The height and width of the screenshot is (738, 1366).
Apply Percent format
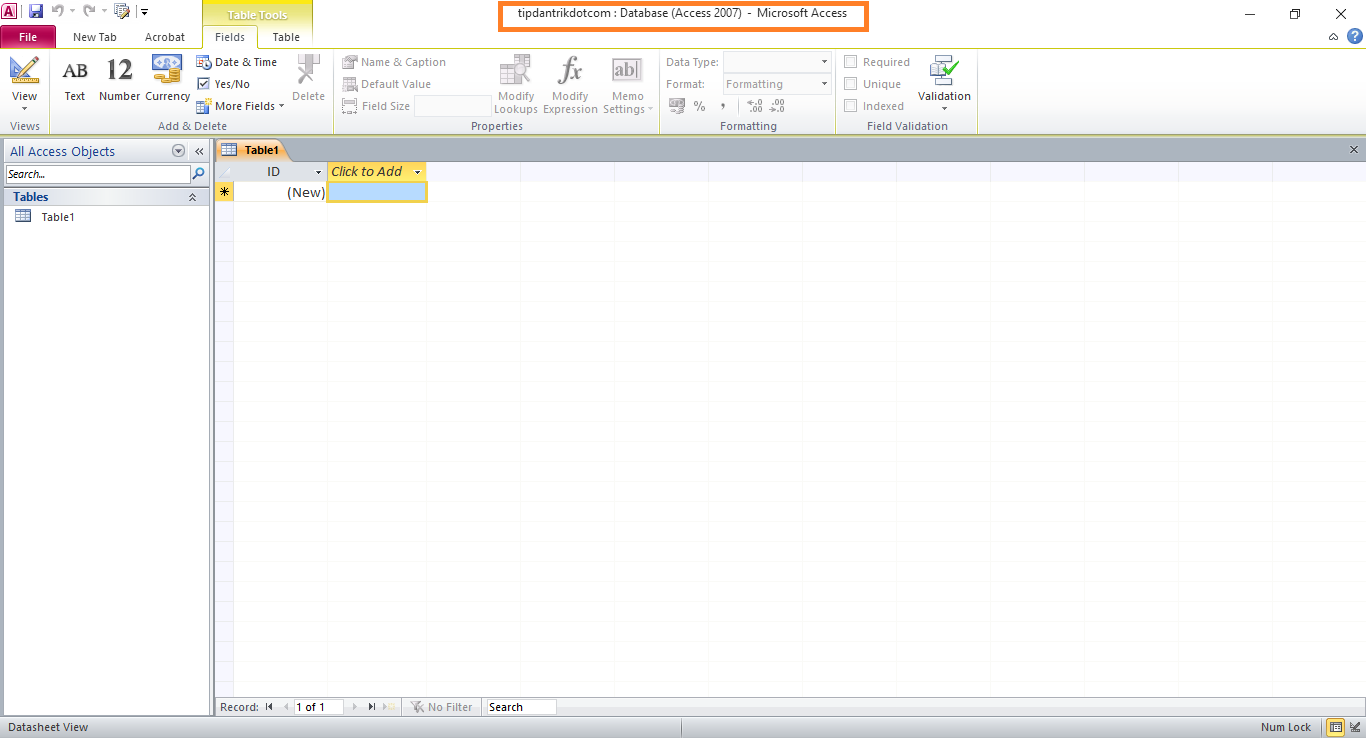[699, 106]
